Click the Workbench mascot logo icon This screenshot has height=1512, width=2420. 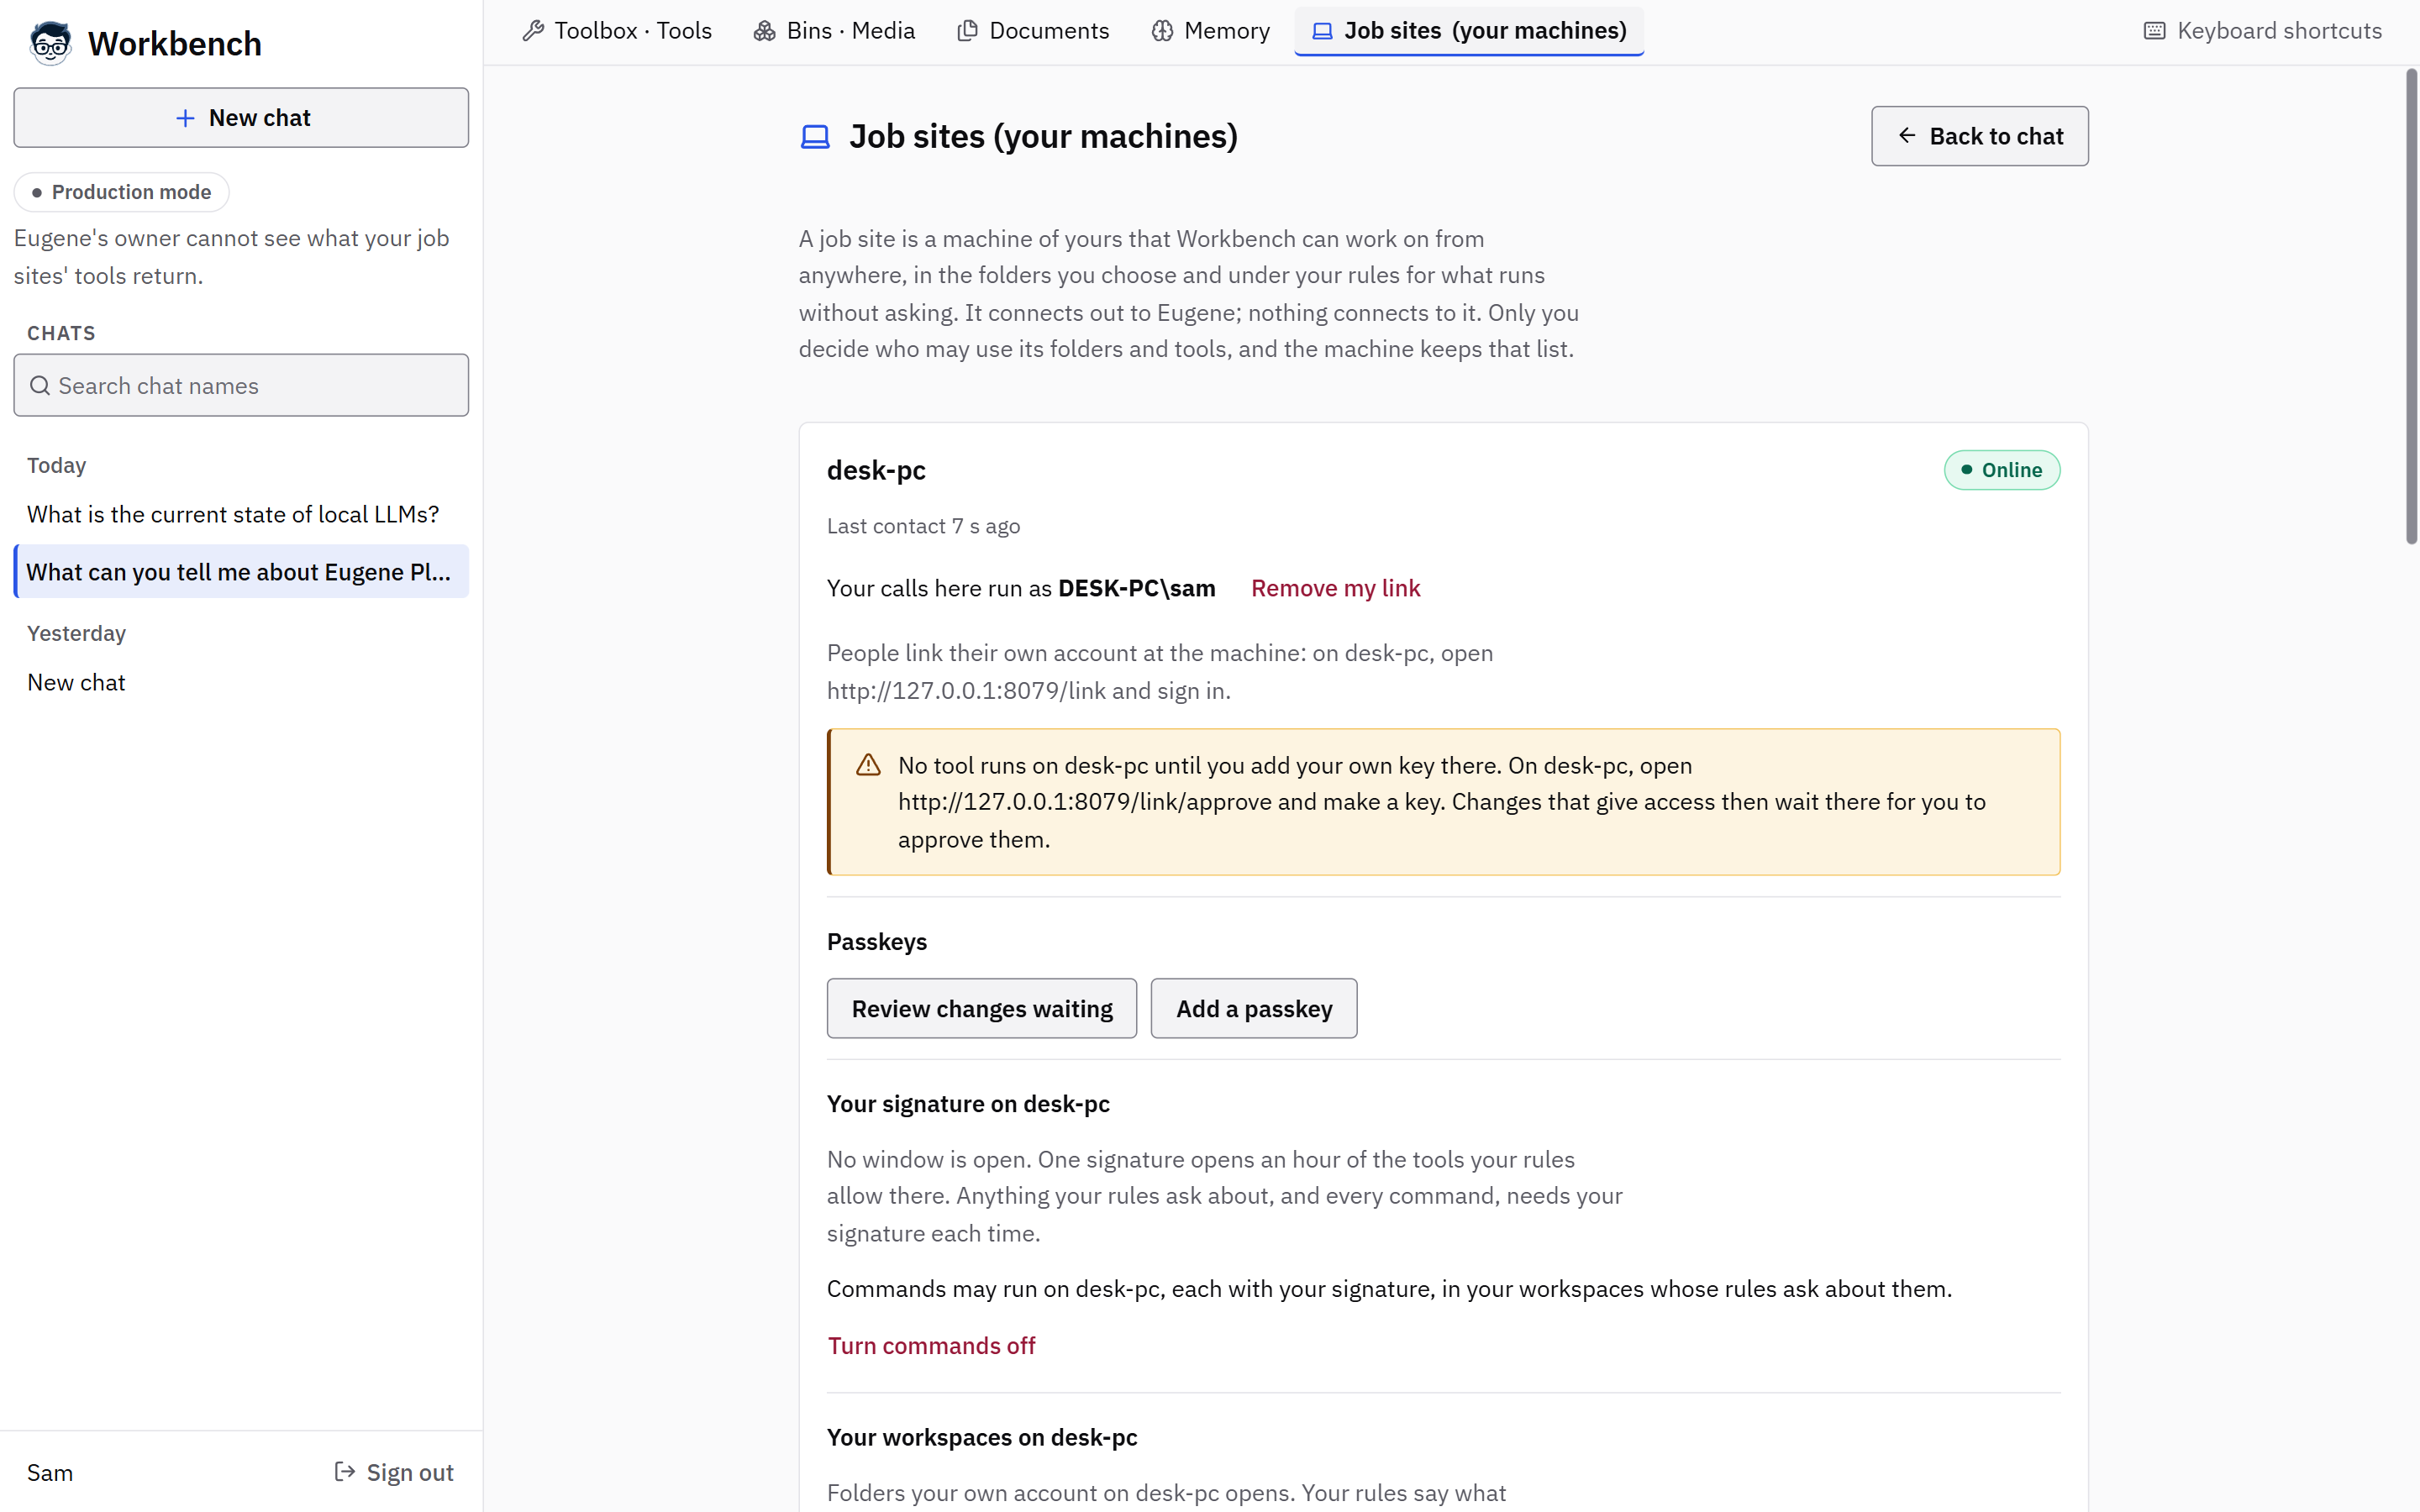pyautogui.click(x=50, y=43)
